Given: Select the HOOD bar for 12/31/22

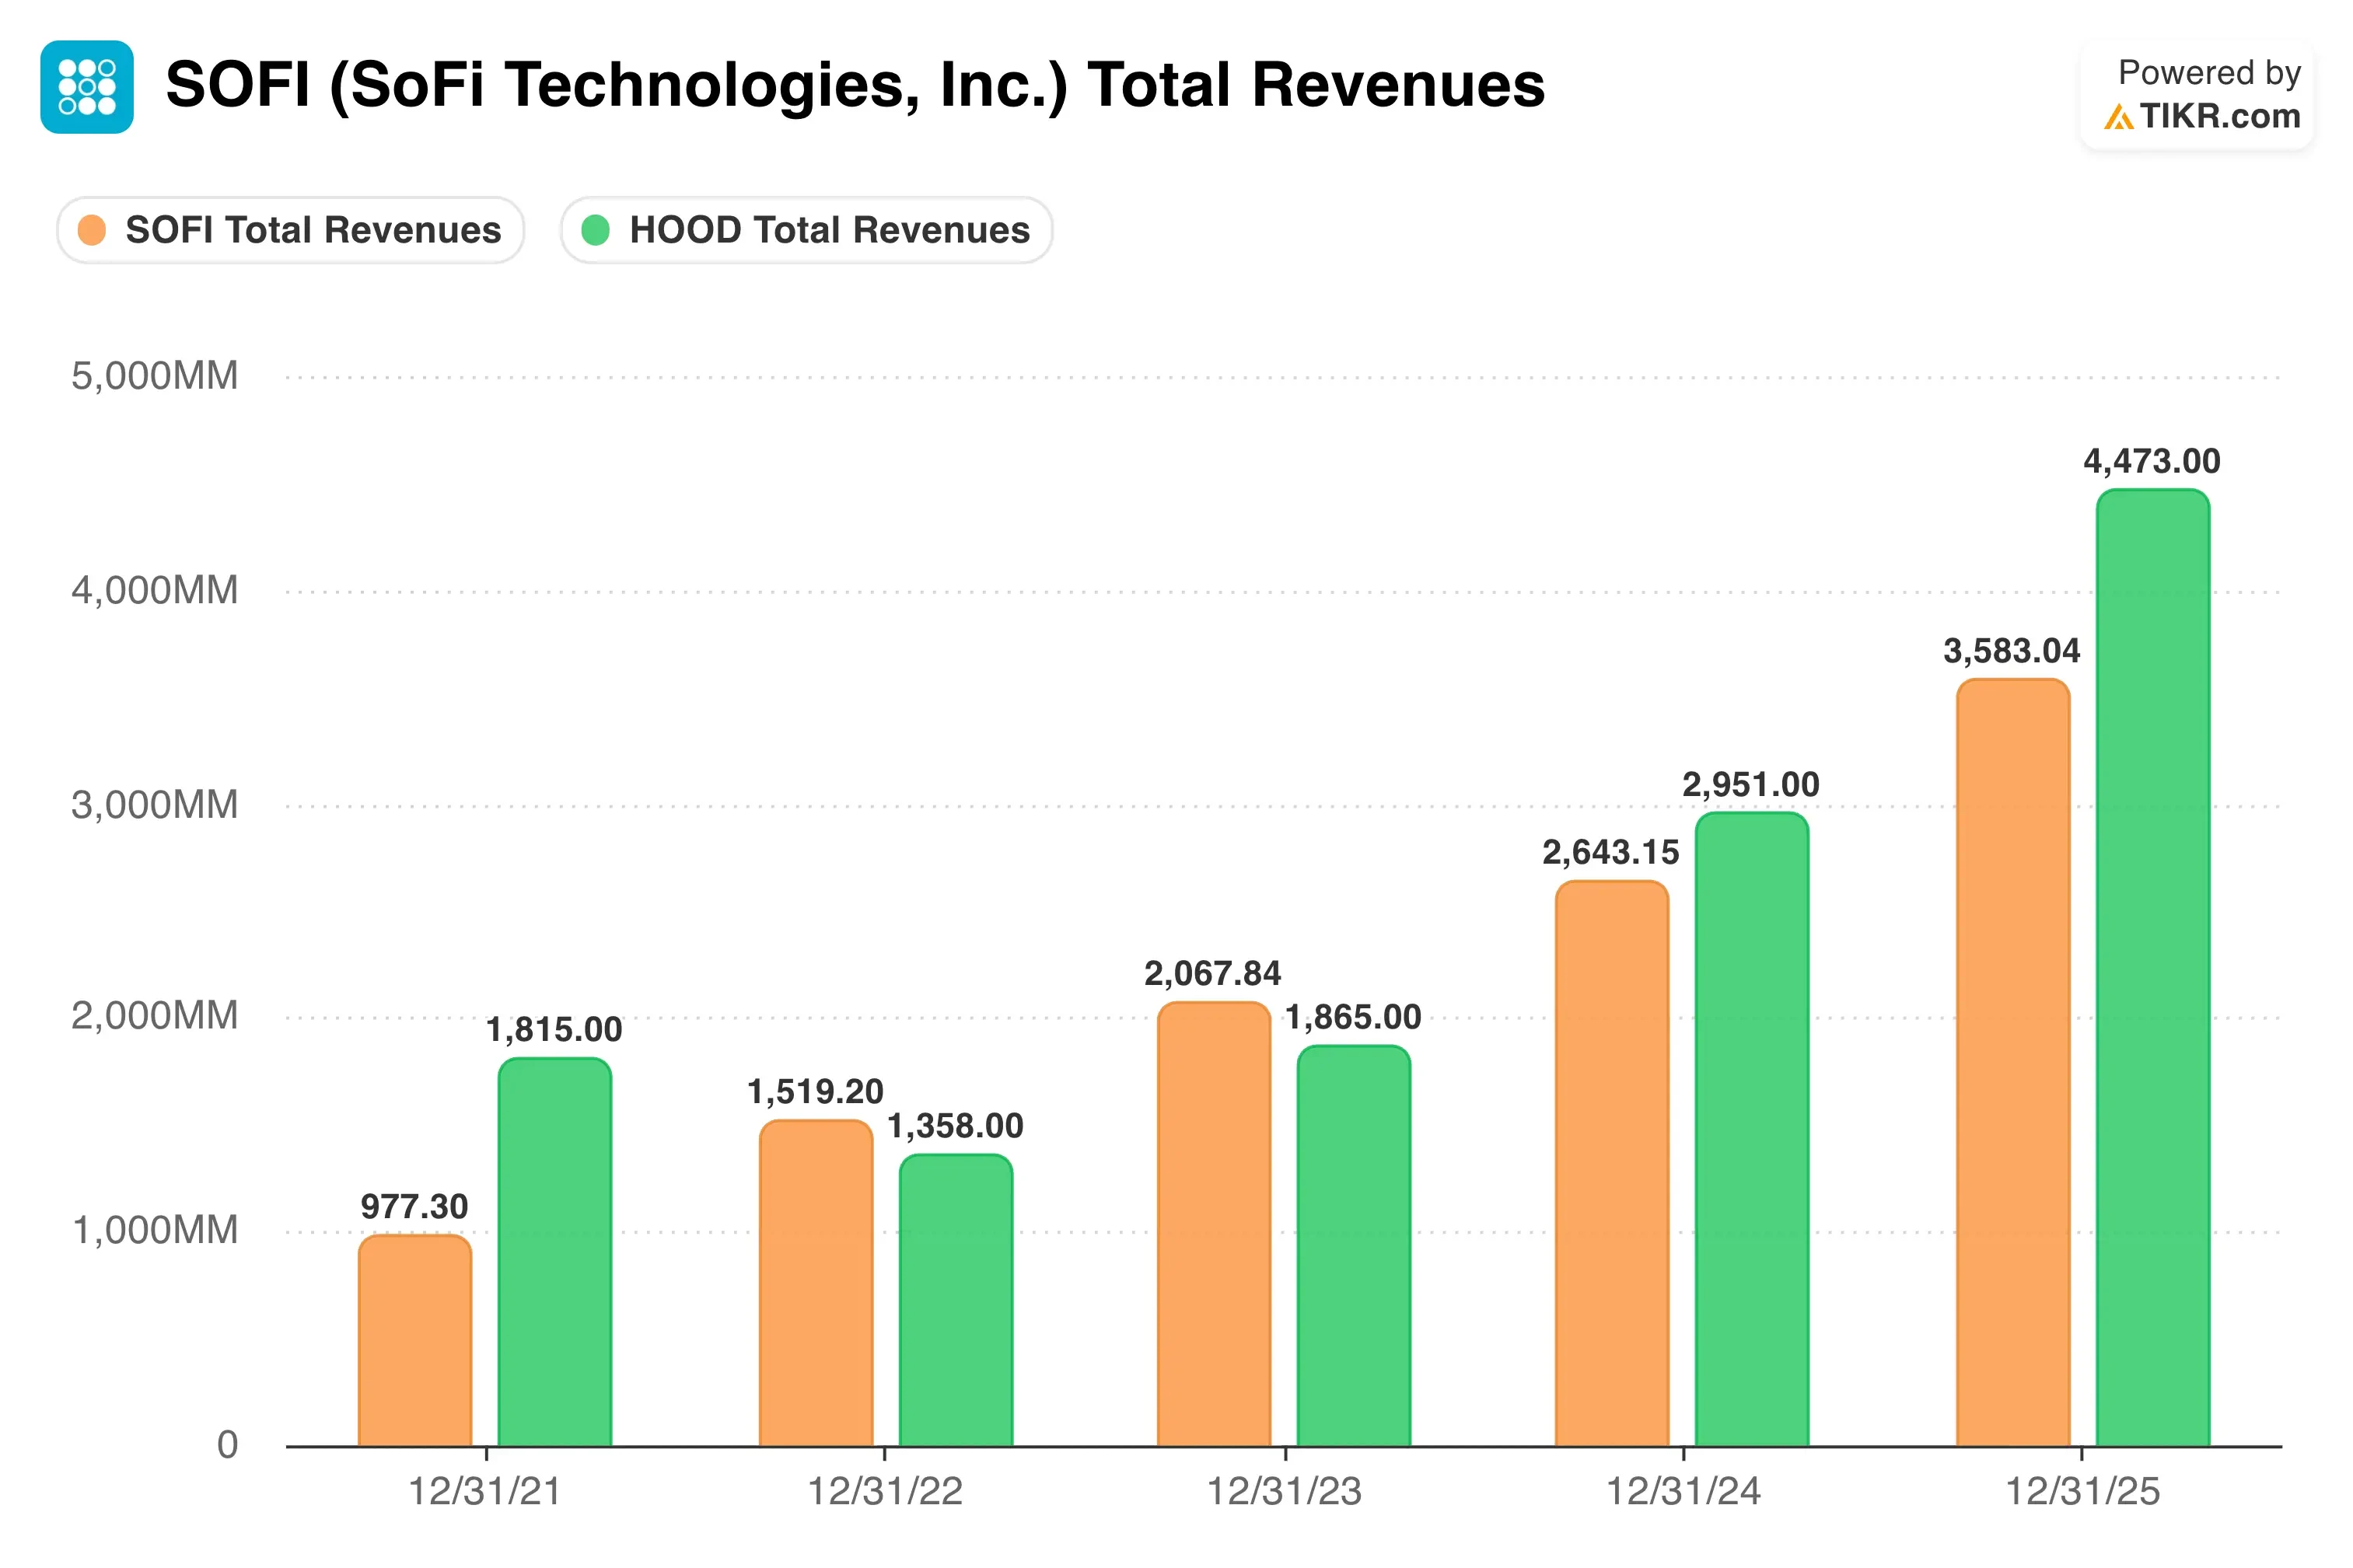Looking at the screenshot, I should click(x=956, y=1300).
